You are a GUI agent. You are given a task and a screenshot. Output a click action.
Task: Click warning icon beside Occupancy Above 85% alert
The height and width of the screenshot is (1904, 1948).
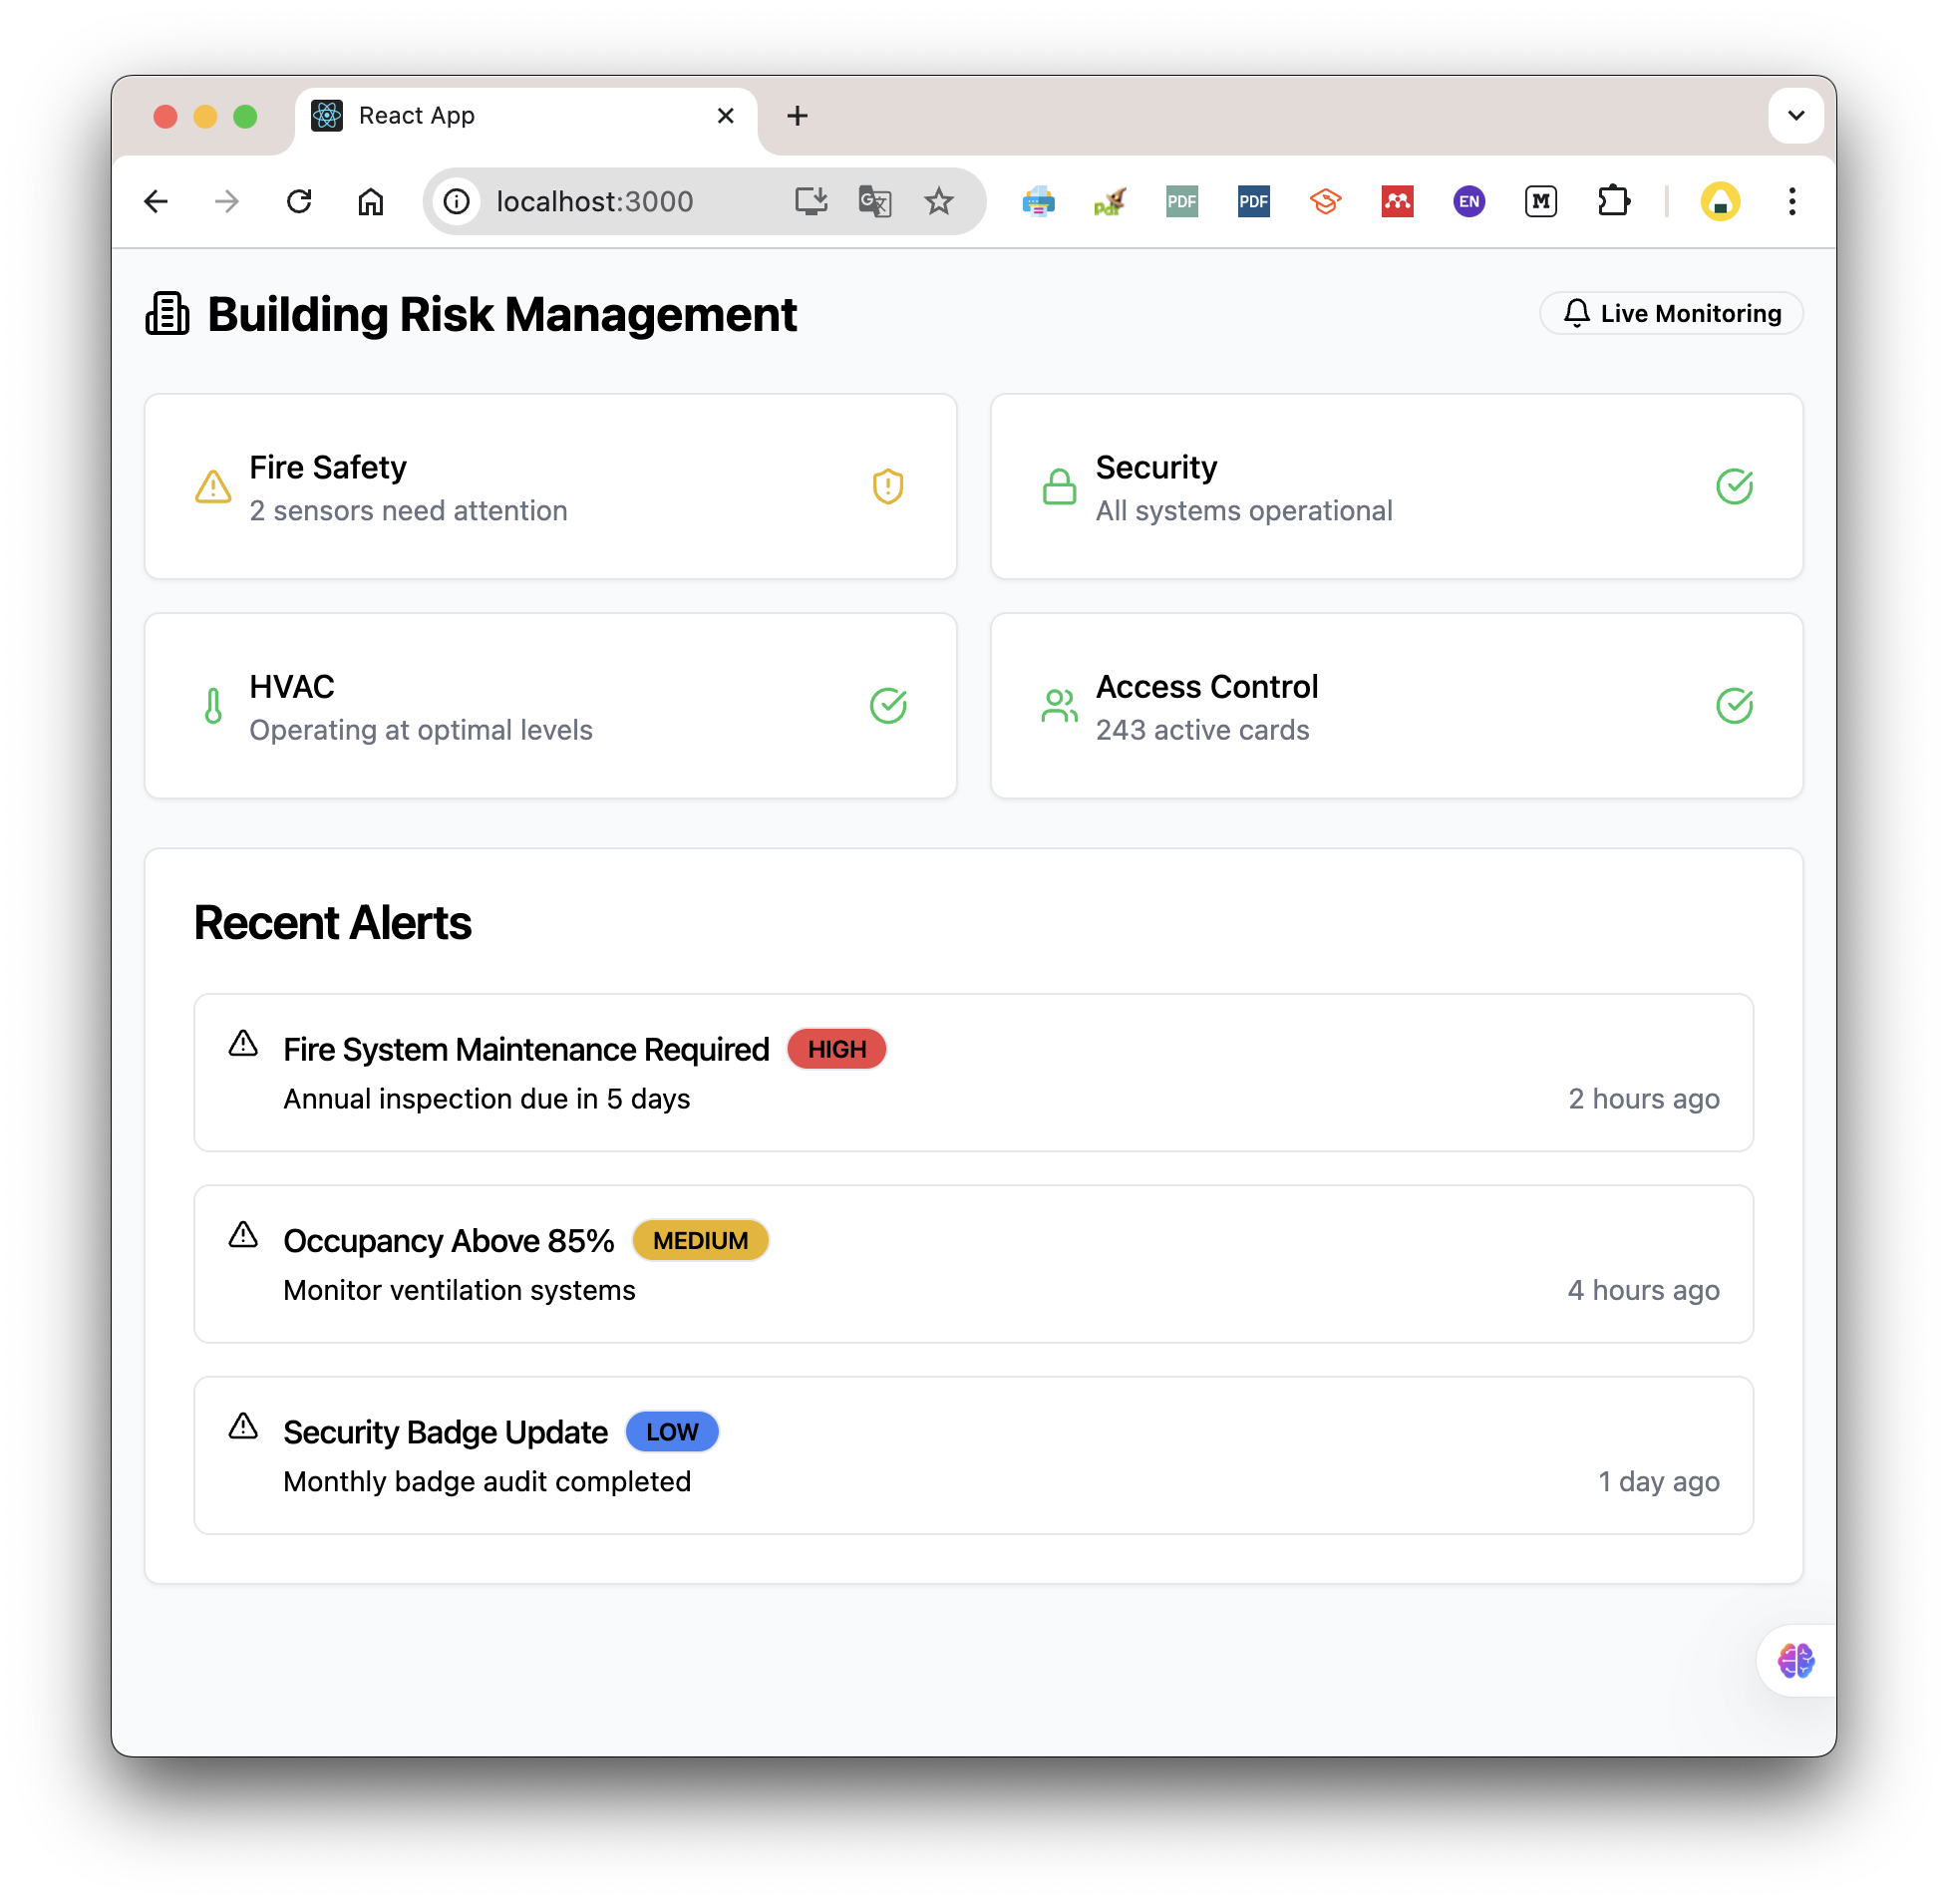coord(243,1235)
